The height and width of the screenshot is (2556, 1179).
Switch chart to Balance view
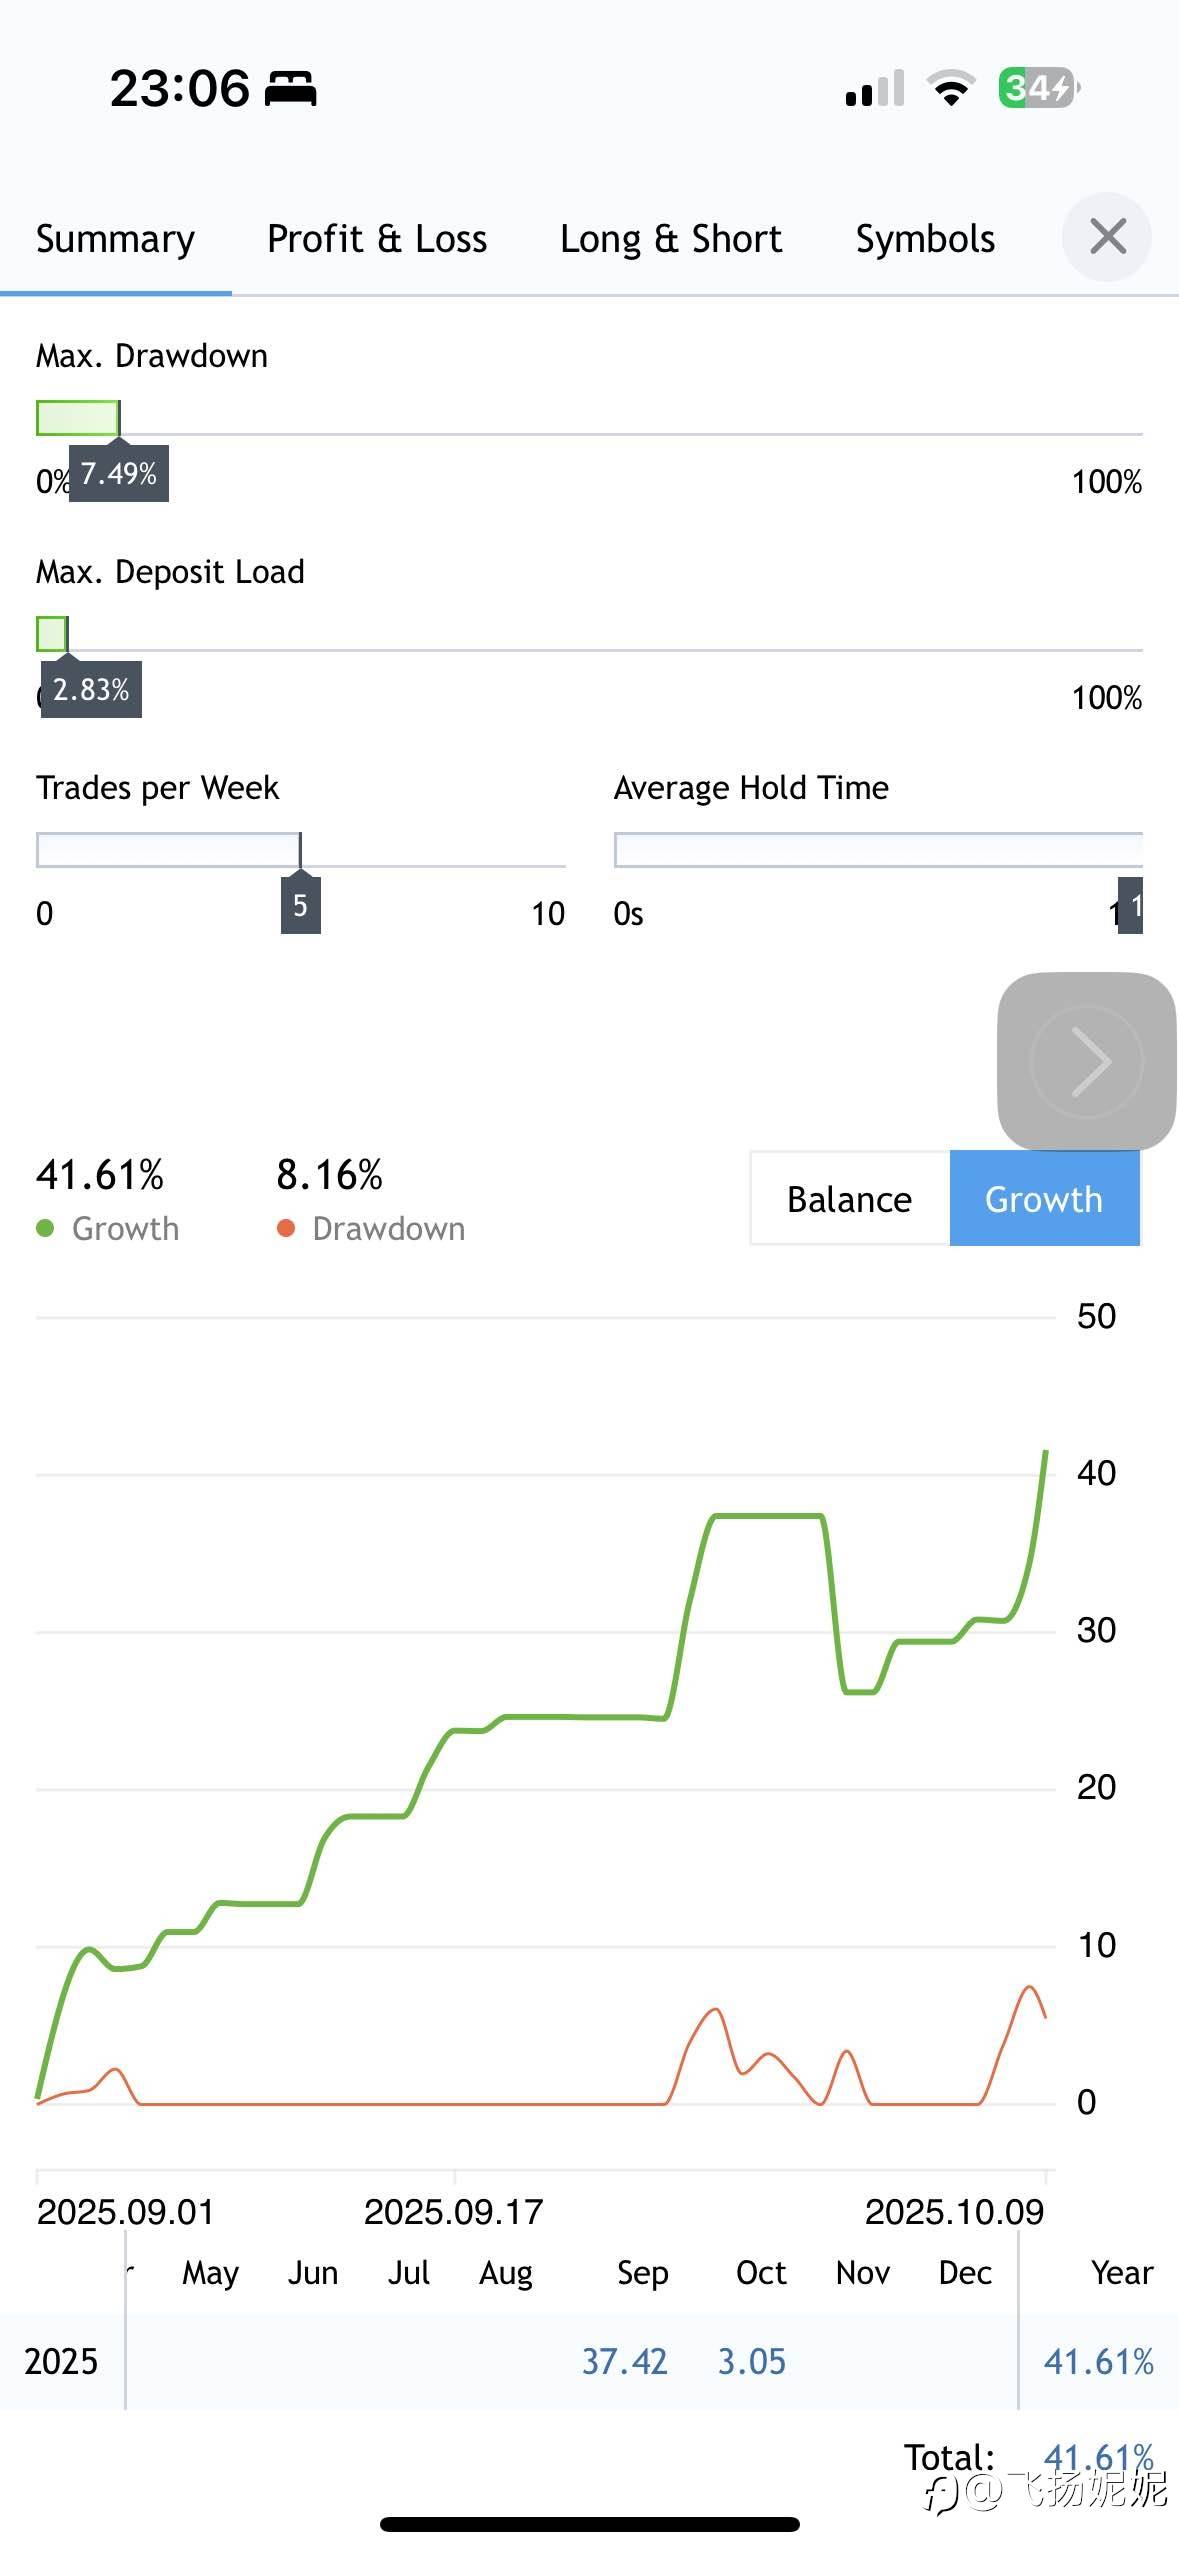[849, 1198]
